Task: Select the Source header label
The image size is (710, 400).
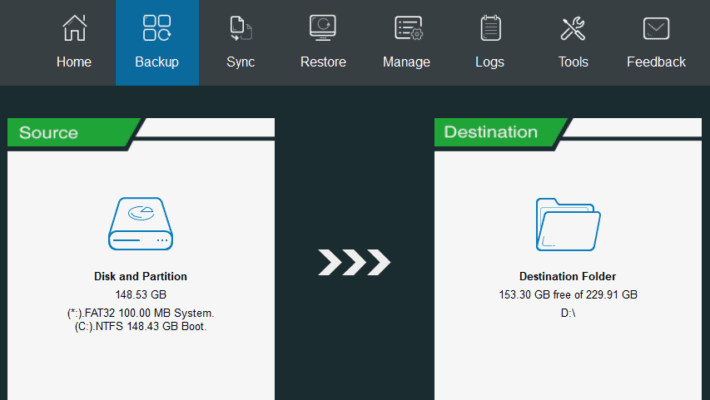Action: click(x=48, y=133)
